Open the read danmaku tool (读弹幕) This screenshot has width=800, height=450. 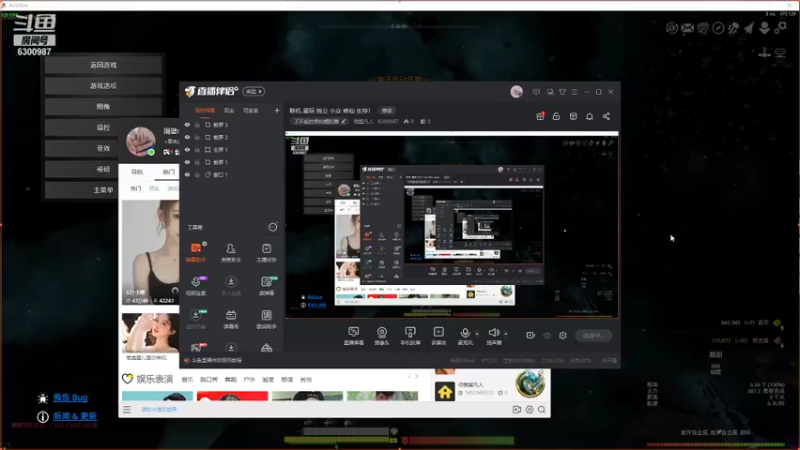(266, 286)
